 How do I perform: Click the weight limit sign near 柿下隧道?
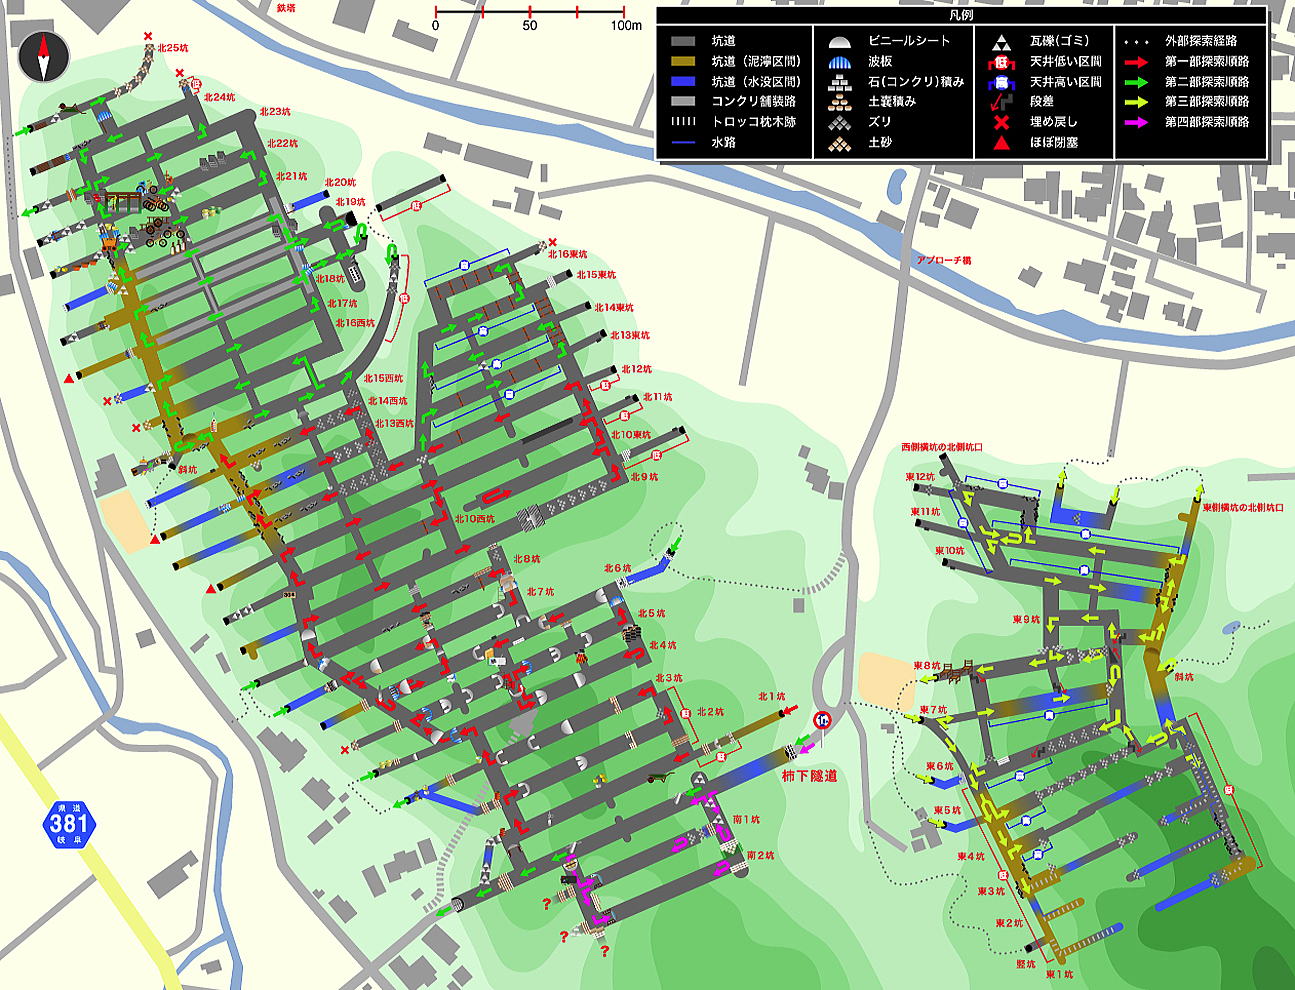click(x=822, y=720)
